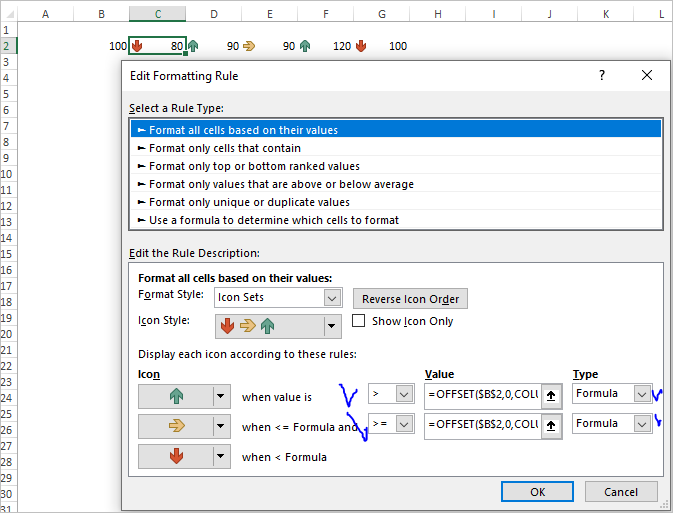Select 'Format only unique or duplicate values'
Viewport: 673px width, 513px height.
tap(396, 202)
